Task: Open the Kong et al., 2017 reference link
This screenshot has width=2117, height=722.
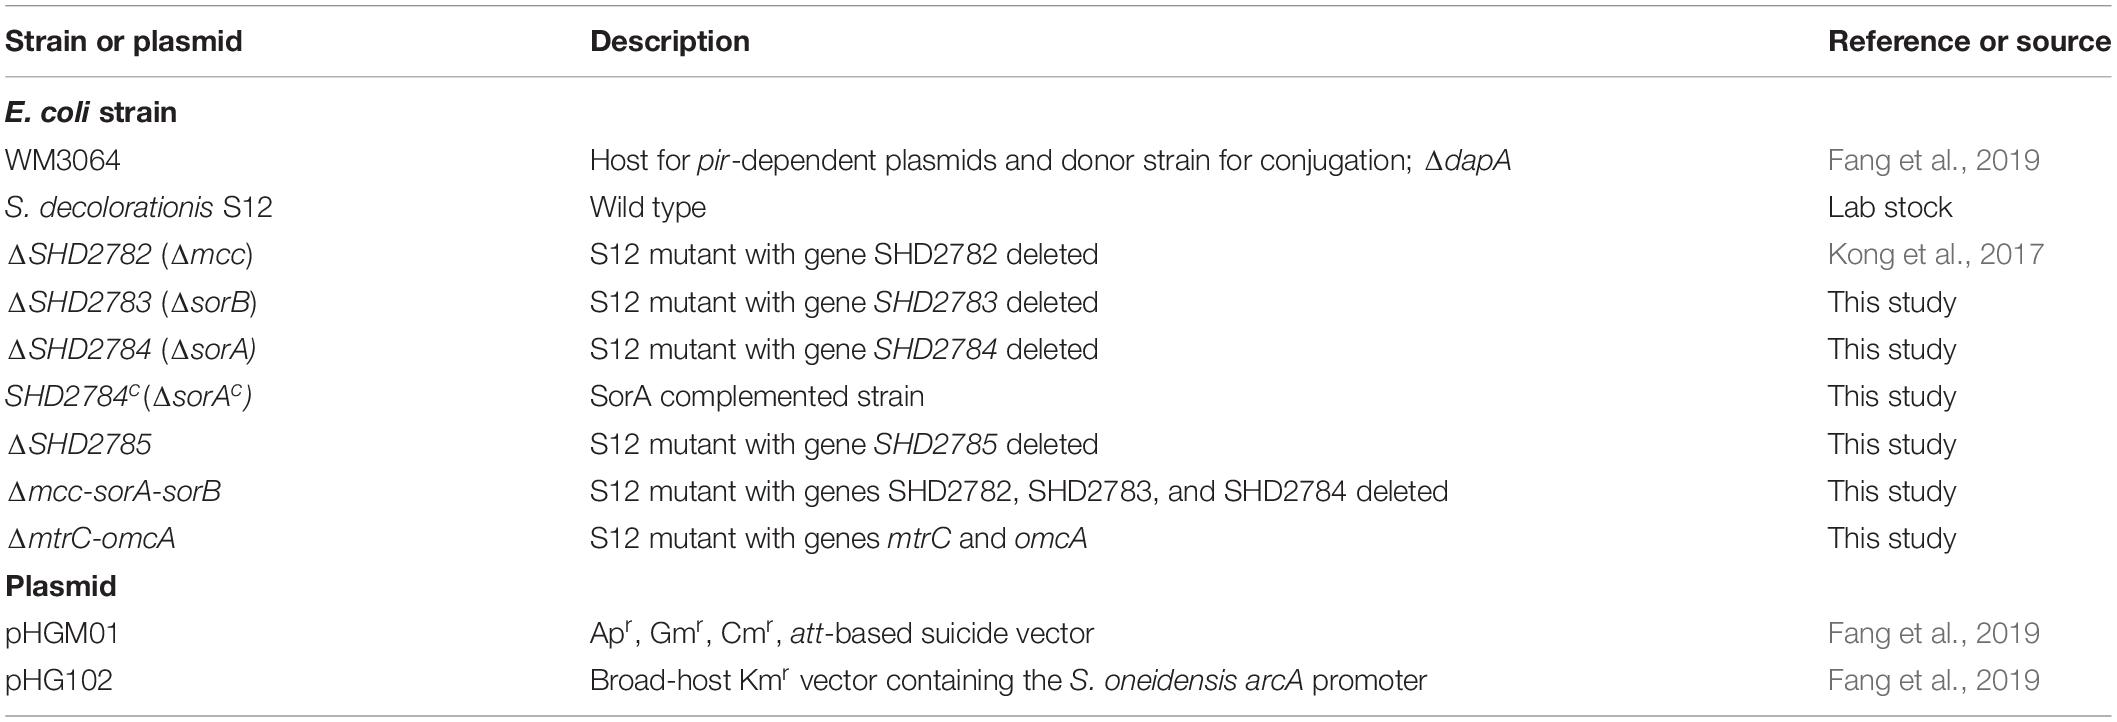Action: tap(1935, 254)
